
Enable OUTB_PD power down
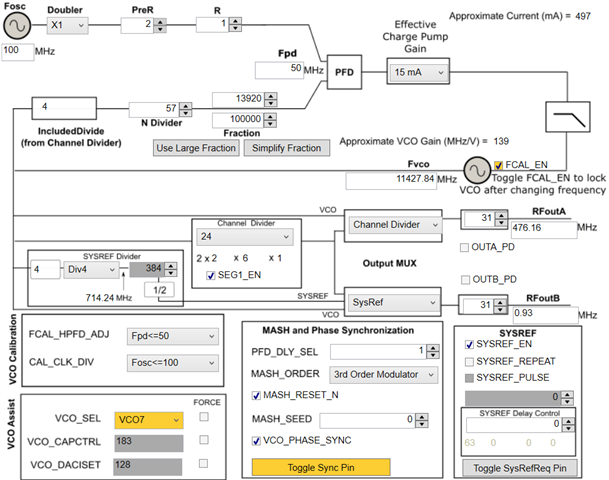(465, 280)
